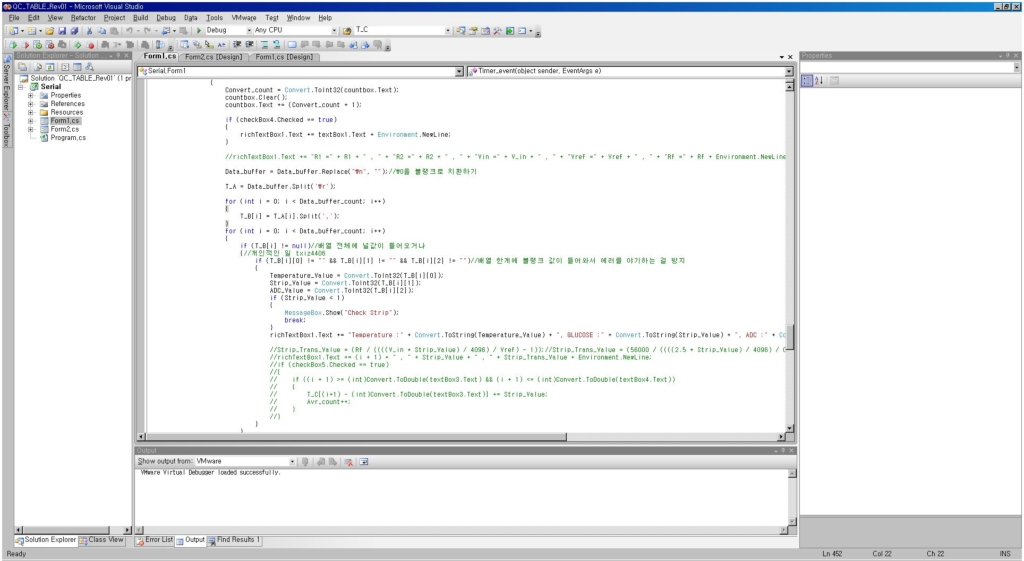Decrease line indent icon
This screenshot has width=1024, height=561.
pos(236,45)
